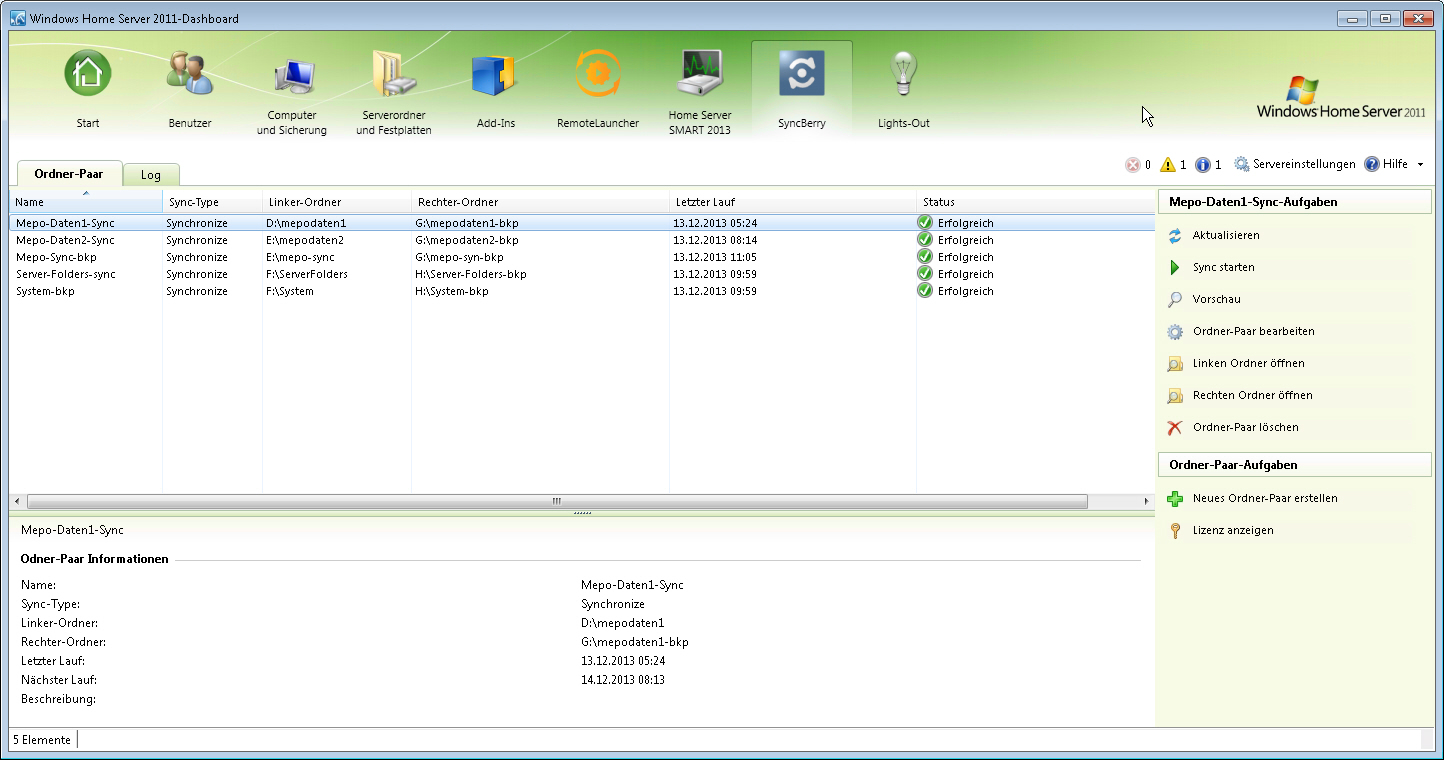1444x760 pixels.
Task: Click Ordner-Paar bearbeiten gear icon
Action: [1175, 332]
